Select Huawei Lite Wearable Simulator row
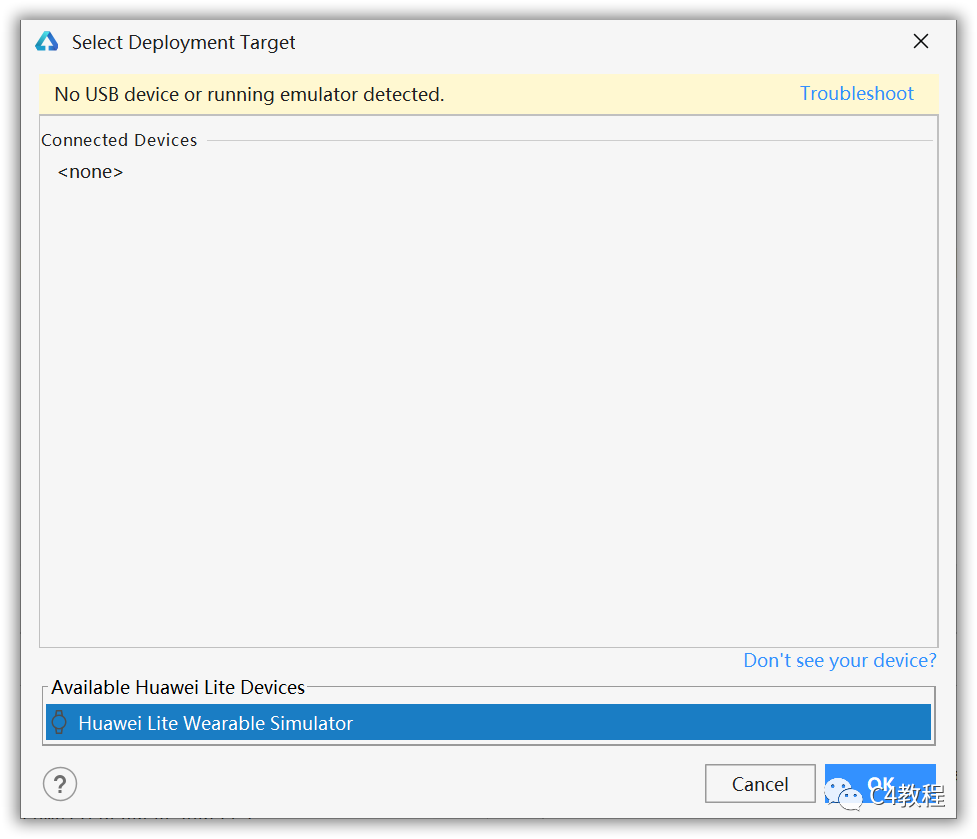 (x=488, y=723)
